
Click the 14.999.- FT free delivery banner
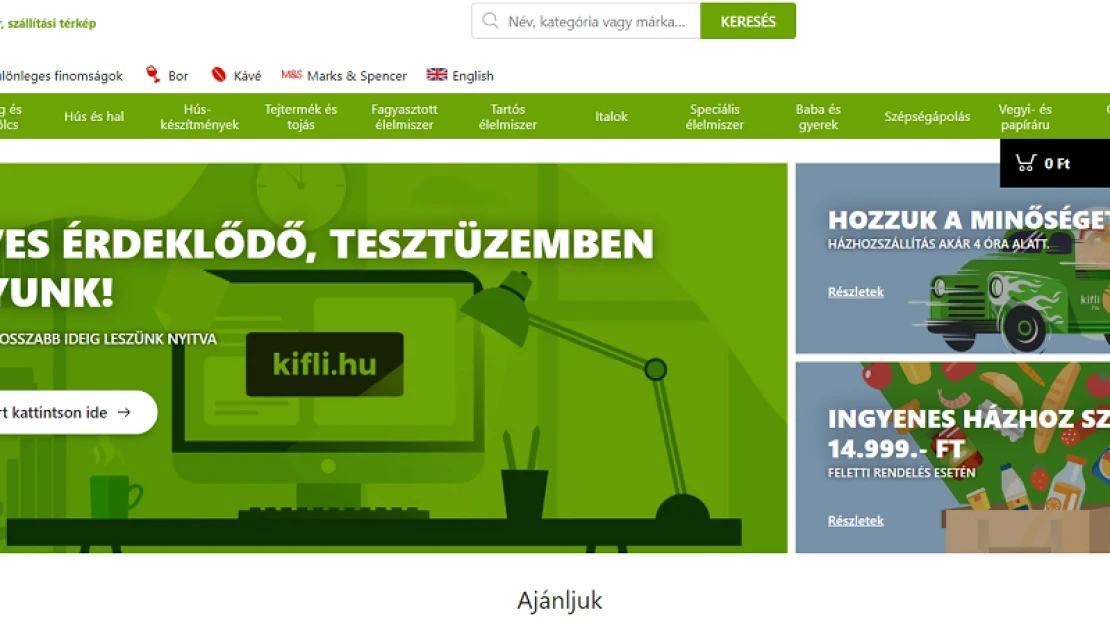(x=953, y=458)
